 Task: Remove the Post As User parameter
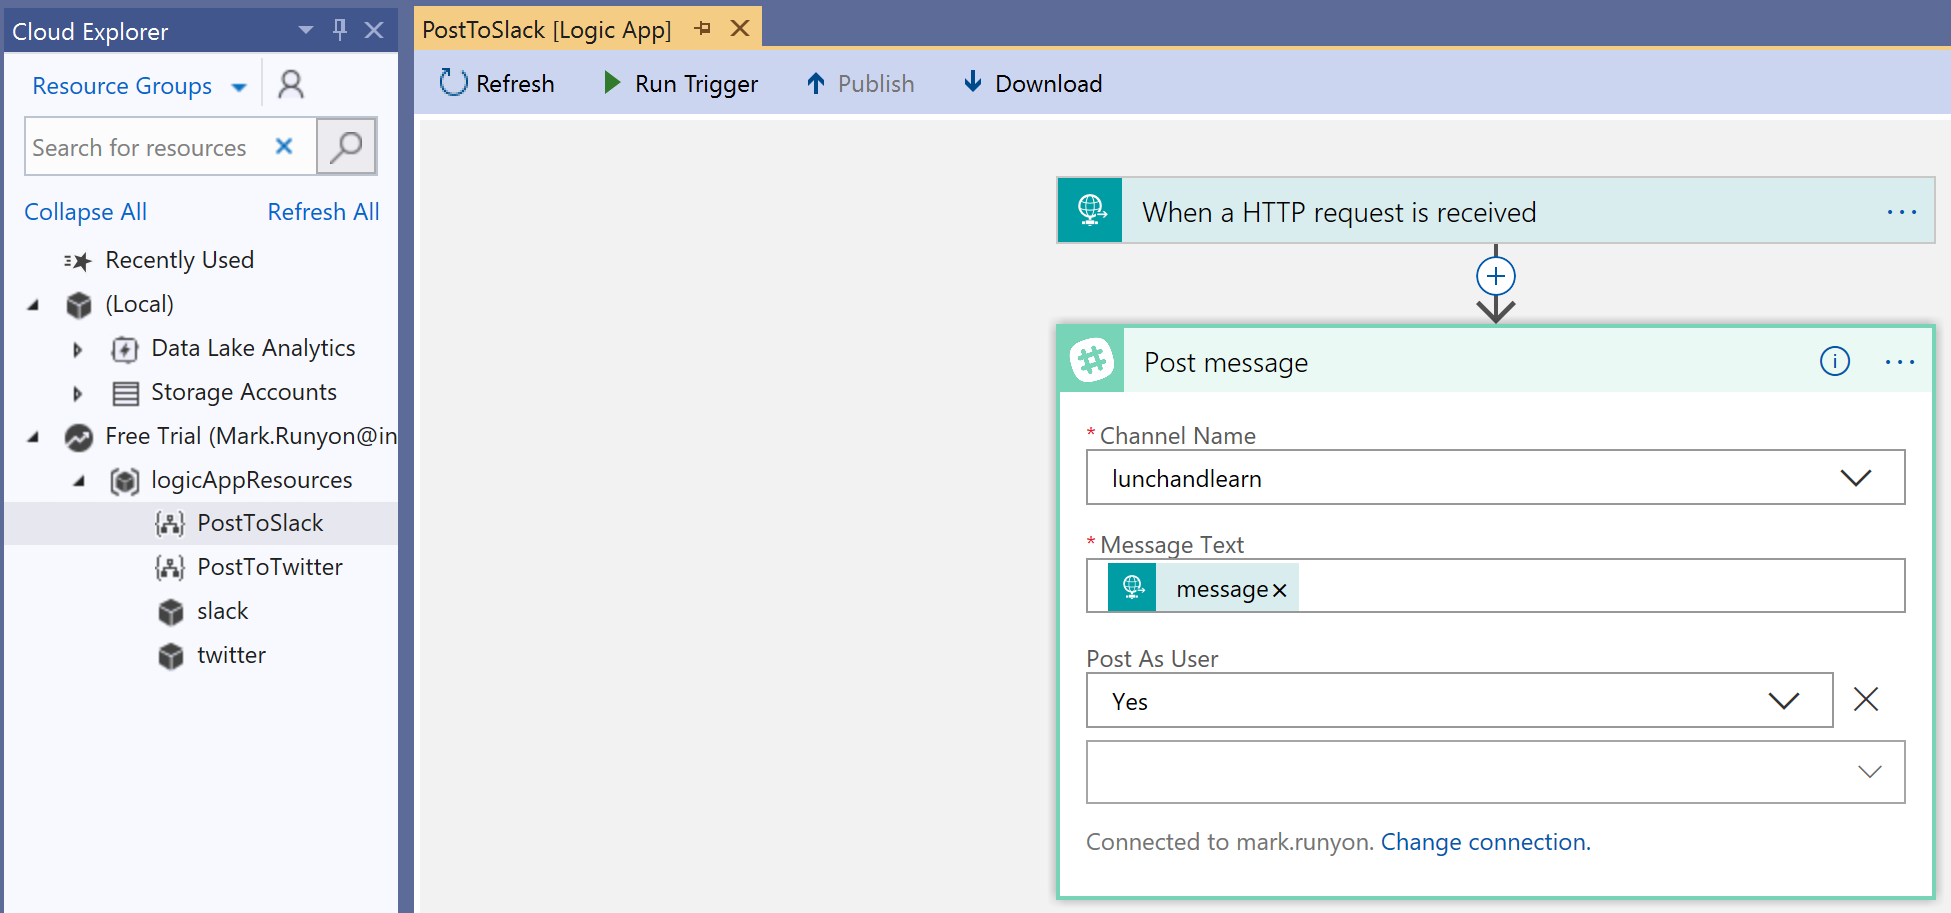pyautogui.click(x=1866, y=699)
